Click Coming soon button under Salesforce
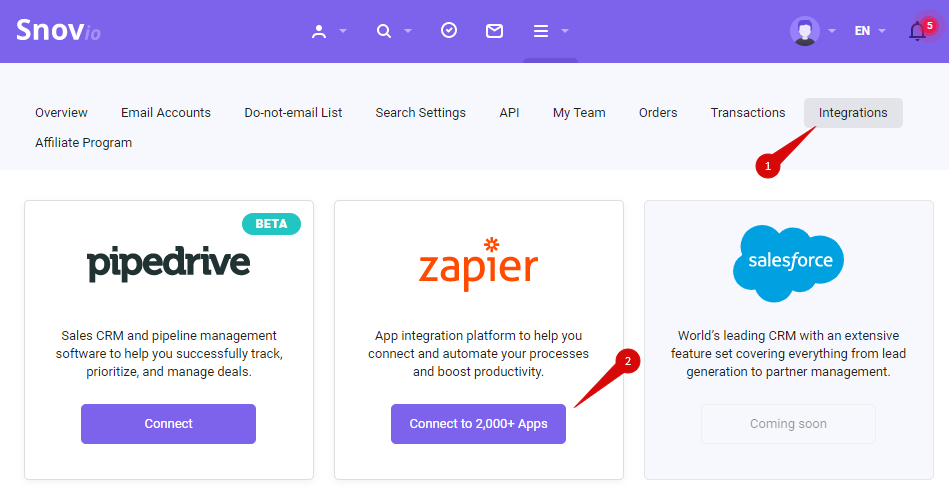This screenshot has width=949, height=504. [x=788, y=424]
